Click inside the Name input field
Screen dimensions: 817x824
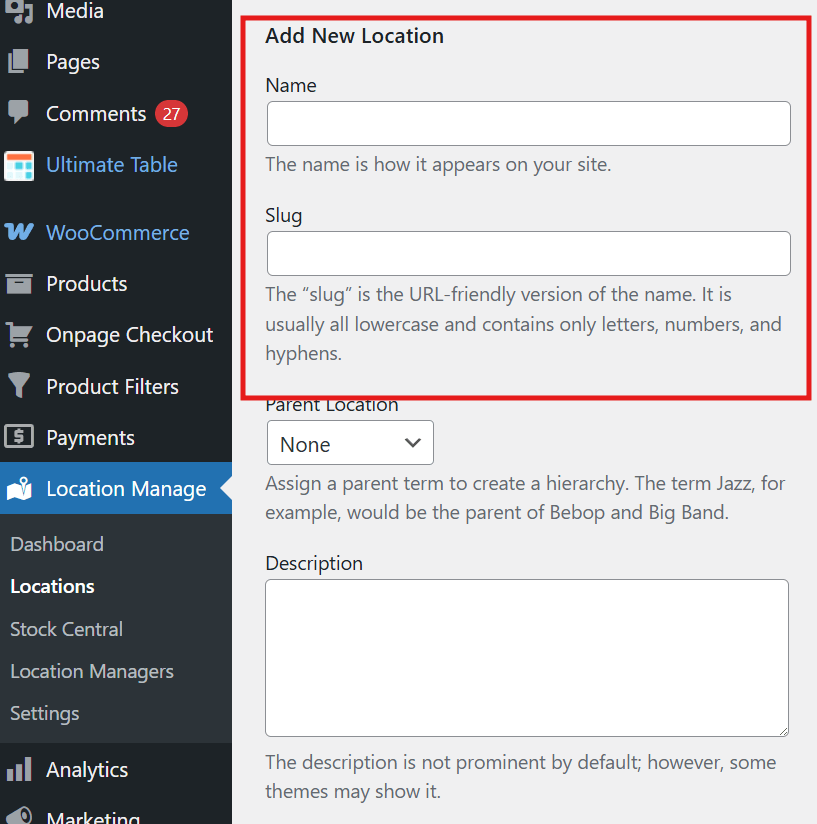[528, 123]
